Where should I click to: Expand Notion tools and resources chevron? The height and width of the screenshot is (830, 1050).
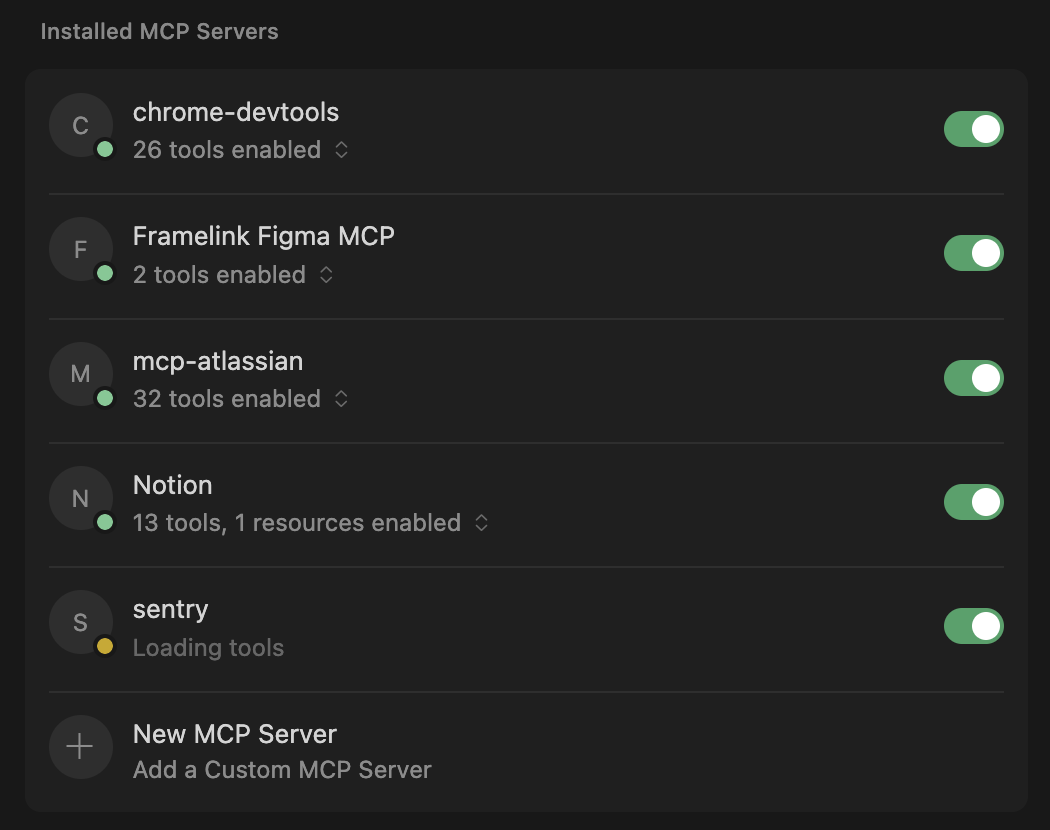pos(481,523)
